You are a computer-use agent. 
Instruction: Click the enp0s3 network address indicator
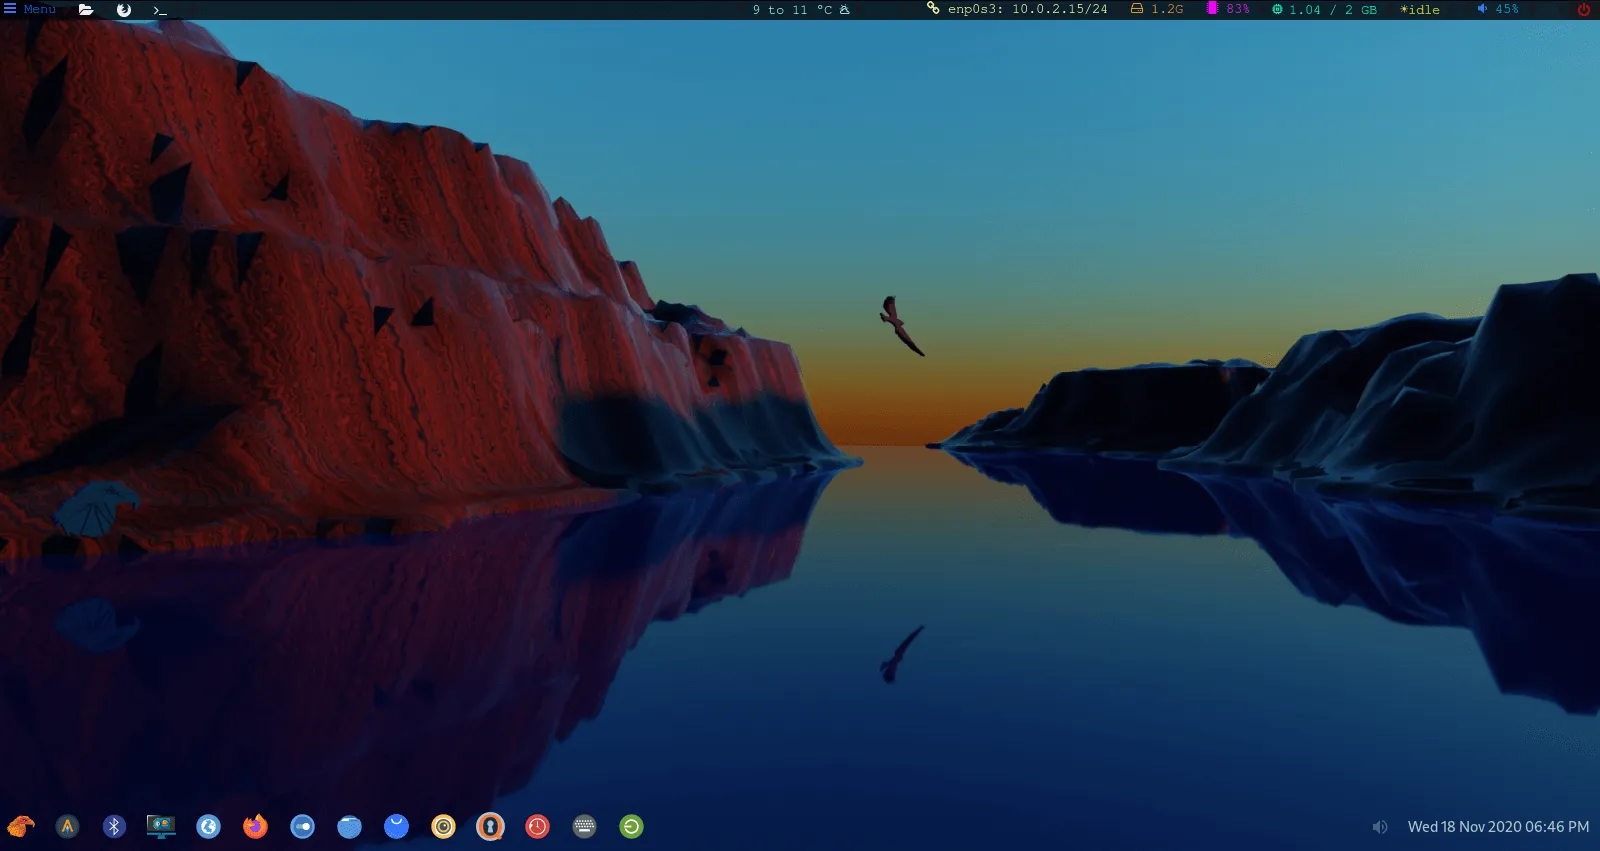point(1018,9)
